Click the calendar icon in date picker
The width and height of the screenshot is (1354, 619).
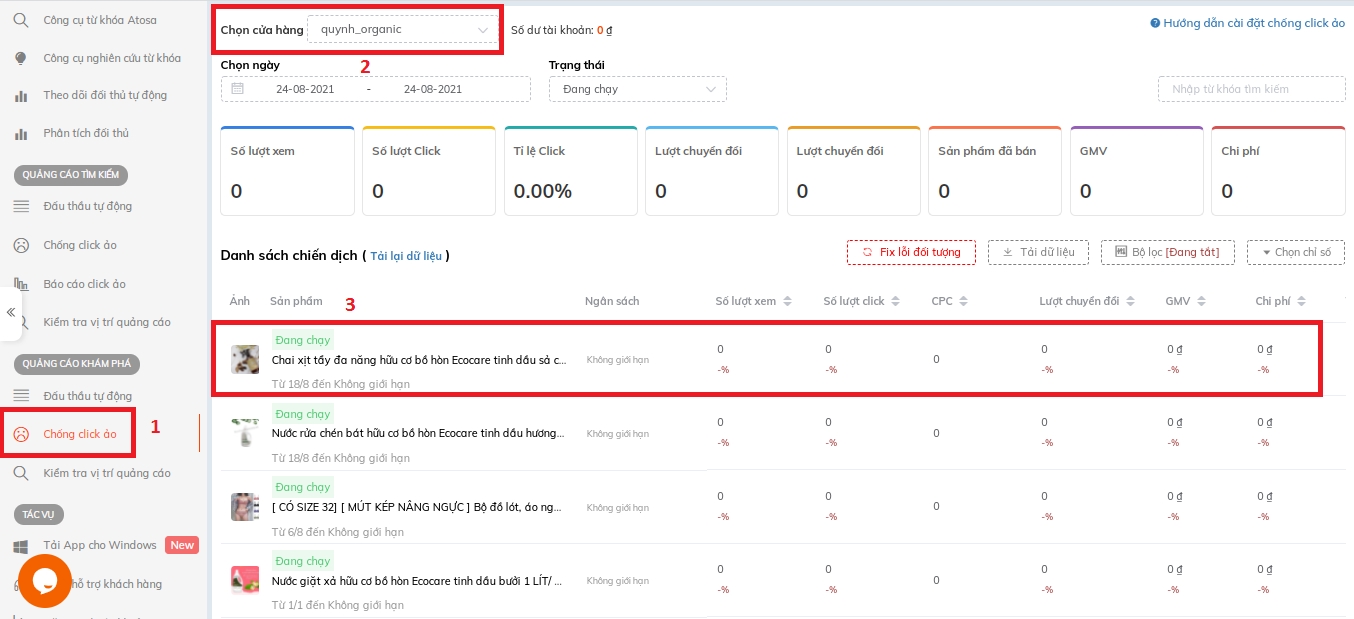coord(237,89)
